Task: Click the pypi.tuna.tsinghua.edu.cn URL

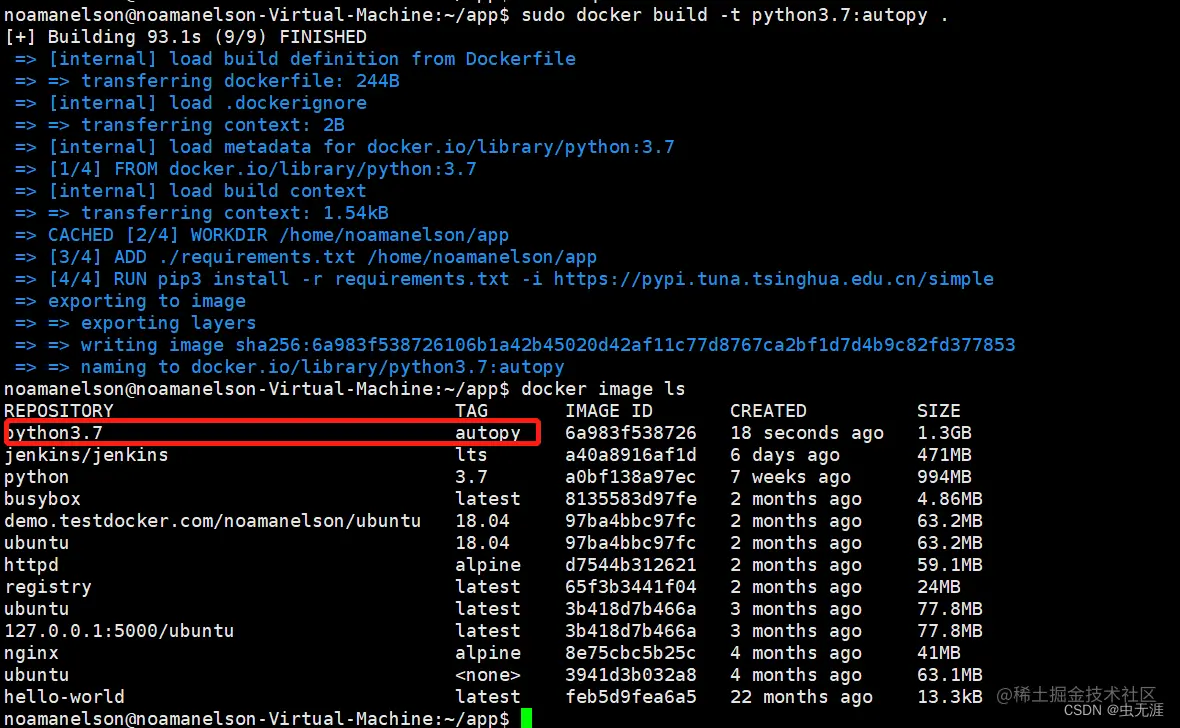Action: click(x=774, y=279)
